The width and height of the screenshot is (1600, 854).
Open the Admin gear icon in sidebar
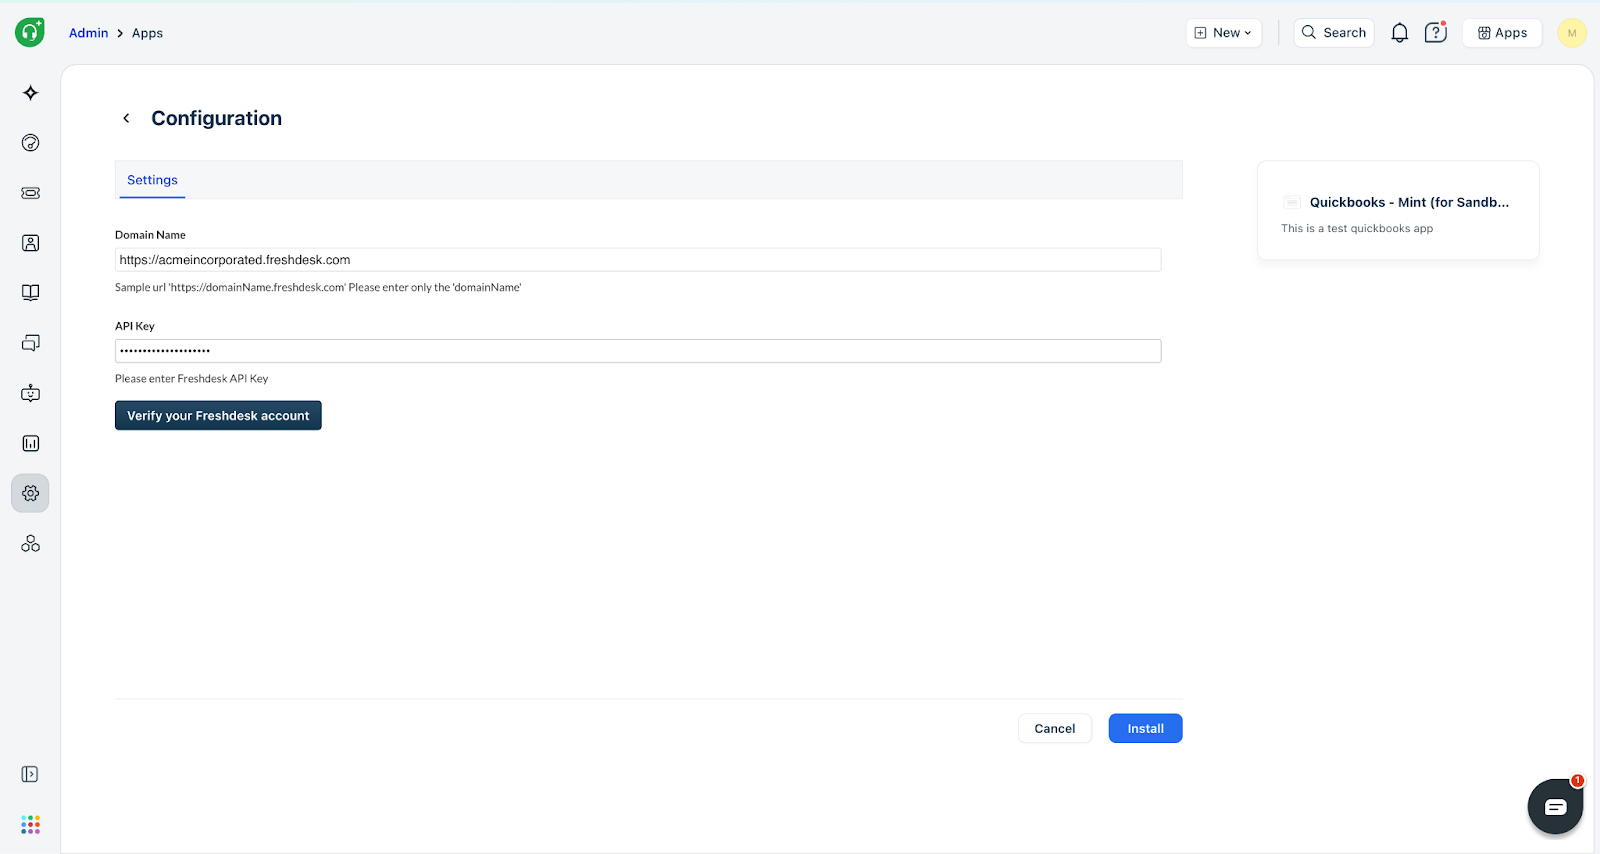[x=31, y=493]
